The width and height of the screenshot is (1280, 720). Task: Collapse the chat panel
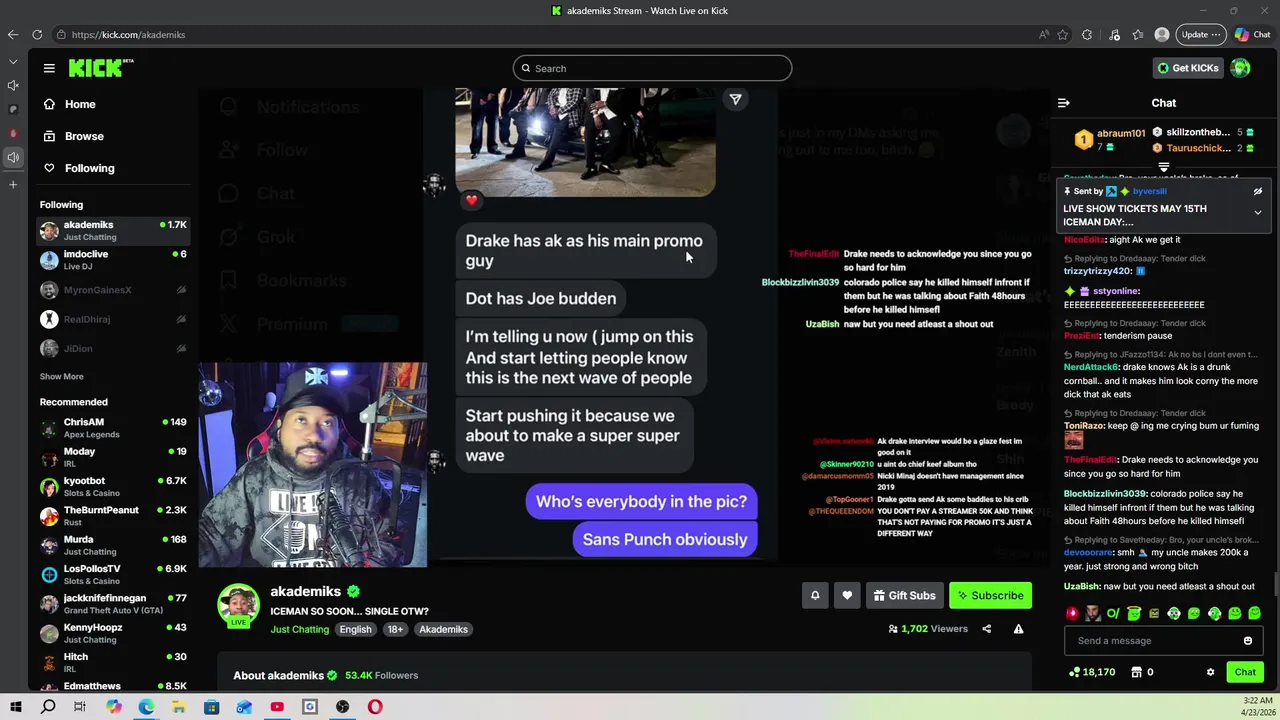[x=1064, y=103]
